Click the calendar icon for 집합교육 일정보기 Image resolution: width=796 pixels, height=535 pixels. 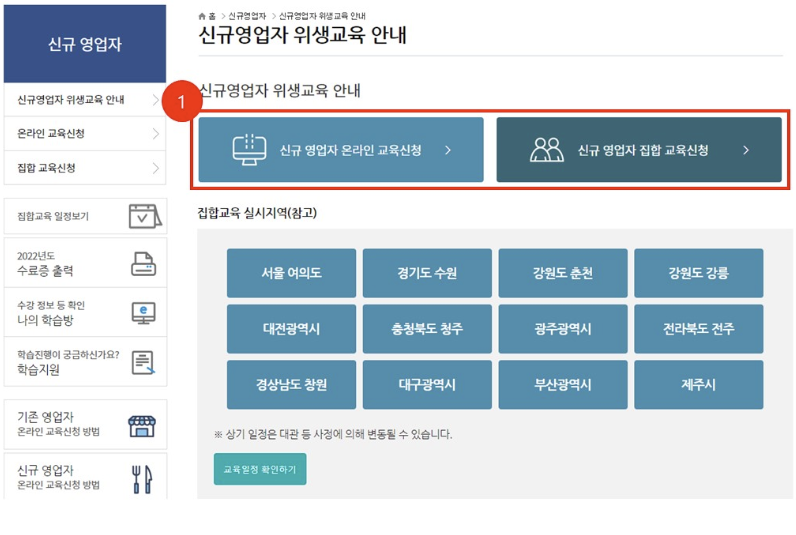[x=145, y=216]
